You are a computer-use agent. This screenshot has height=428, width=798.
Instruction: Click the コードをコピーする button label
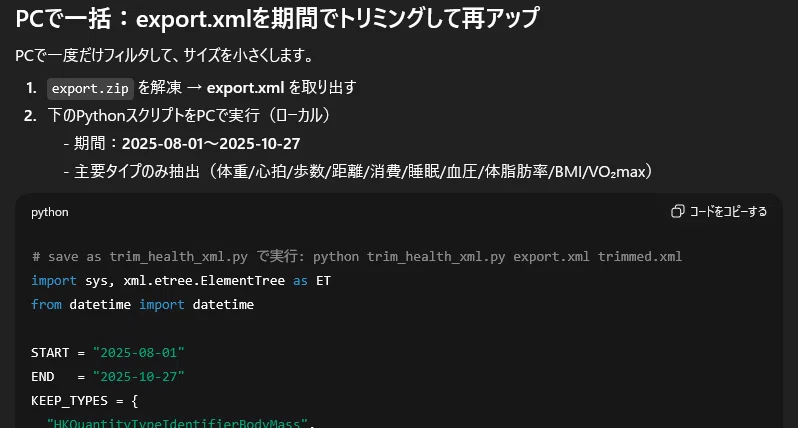point(728,211)
